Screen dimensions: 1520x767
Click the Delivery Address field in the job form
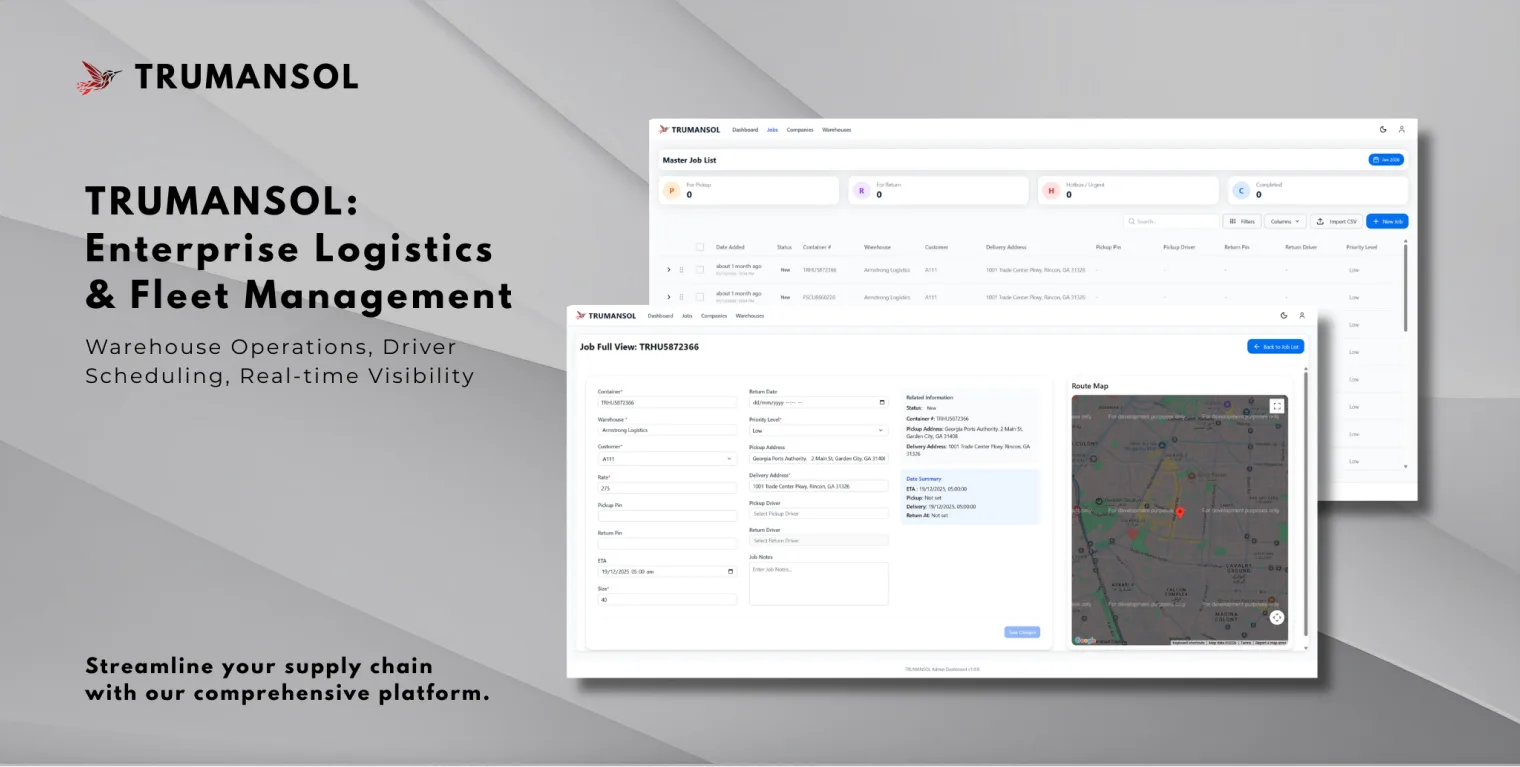818,486
